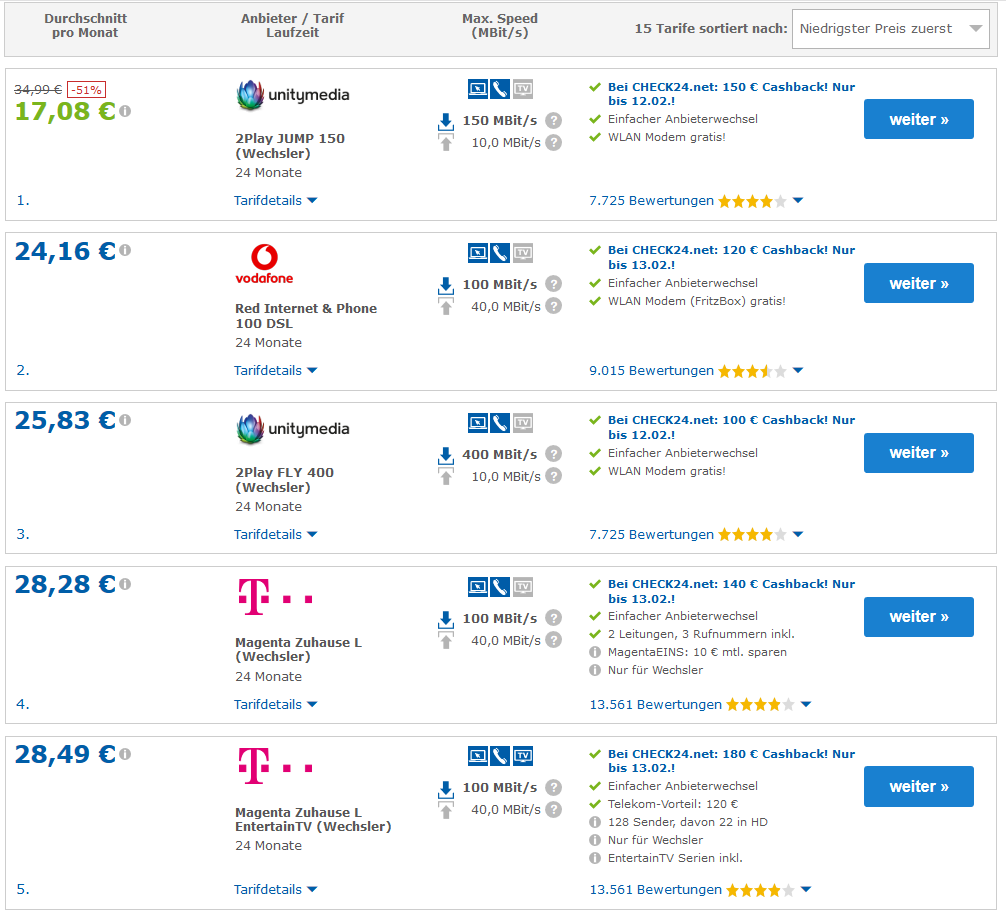1006x912 pixels.
Task: Click 'Max. Speed (MBit/s)' column header
Action: coord(500,26)
